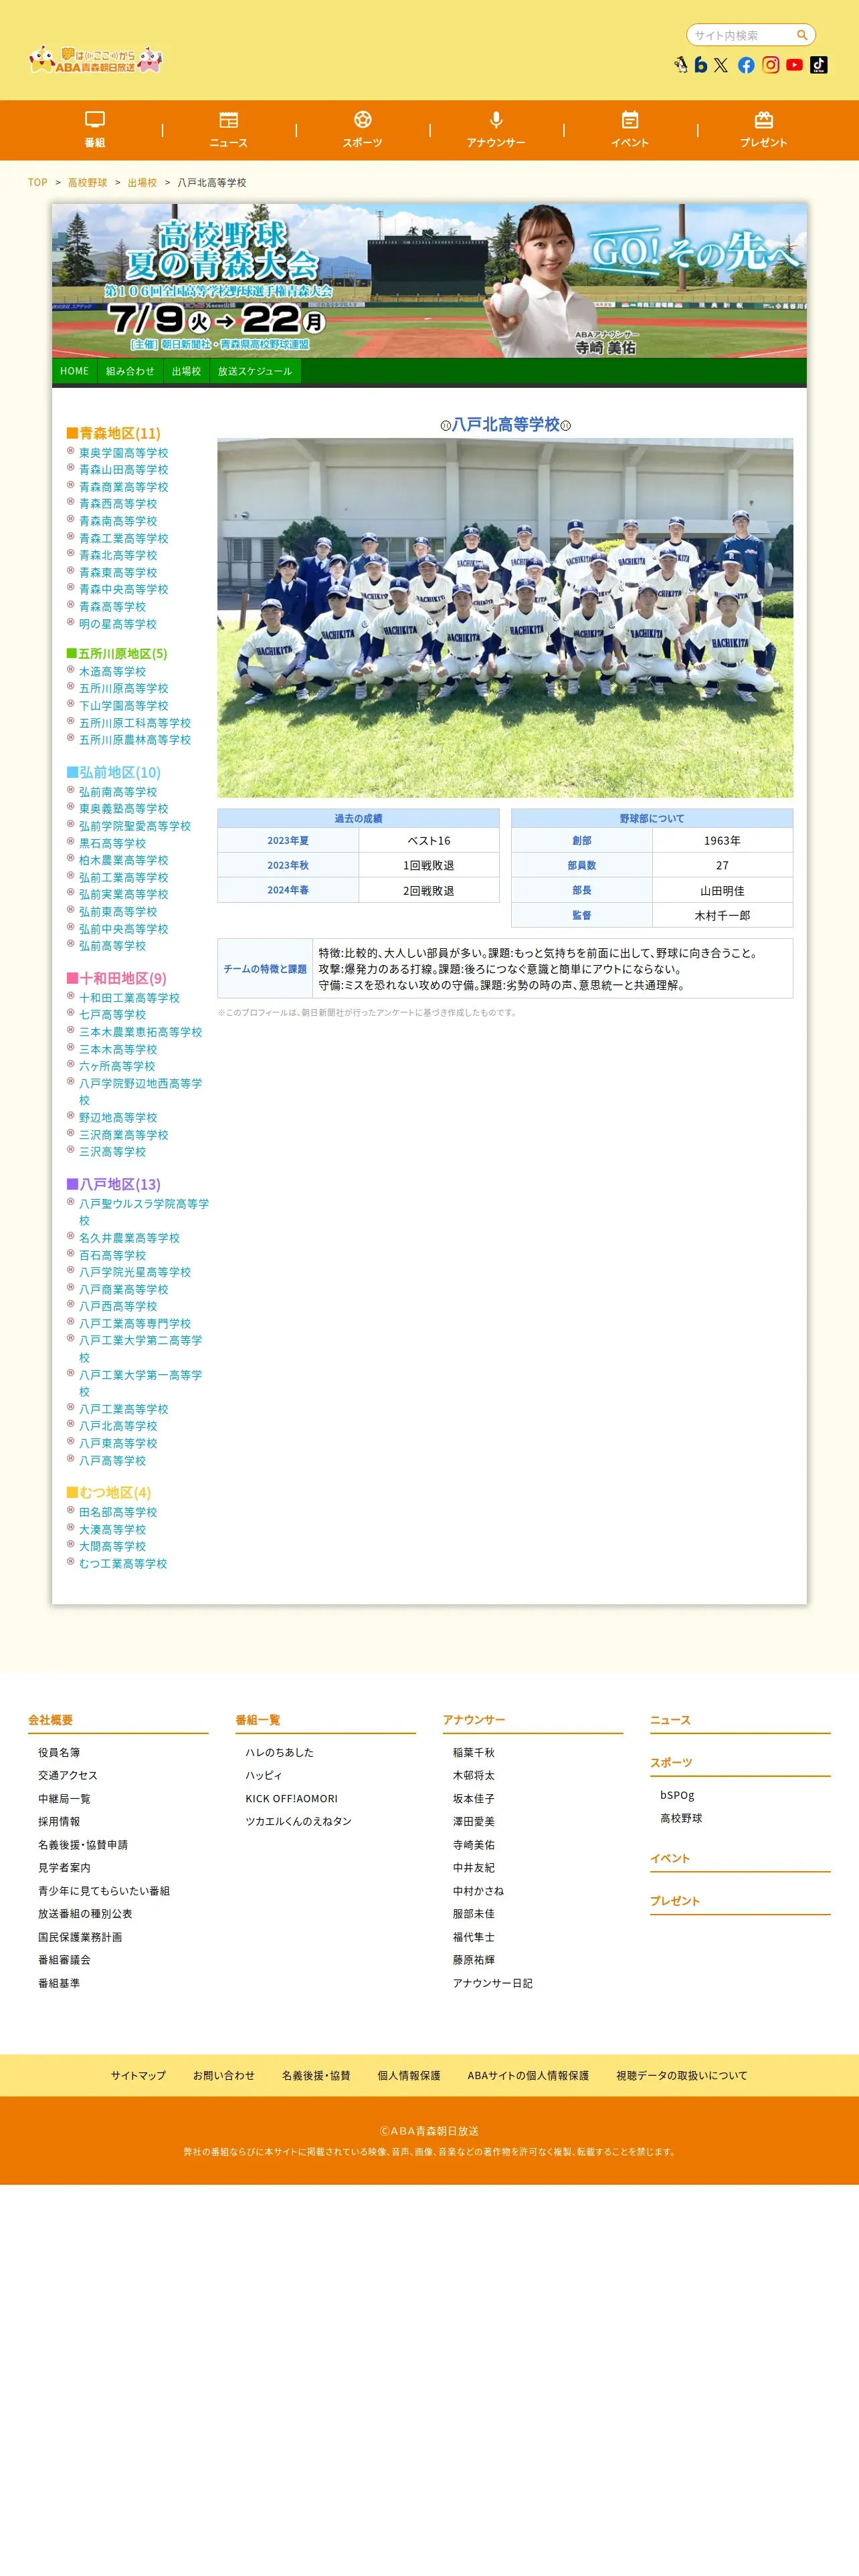Open 視聴データの取扱いについて link
859x2576 pixels.
(x=682, y=2076)
